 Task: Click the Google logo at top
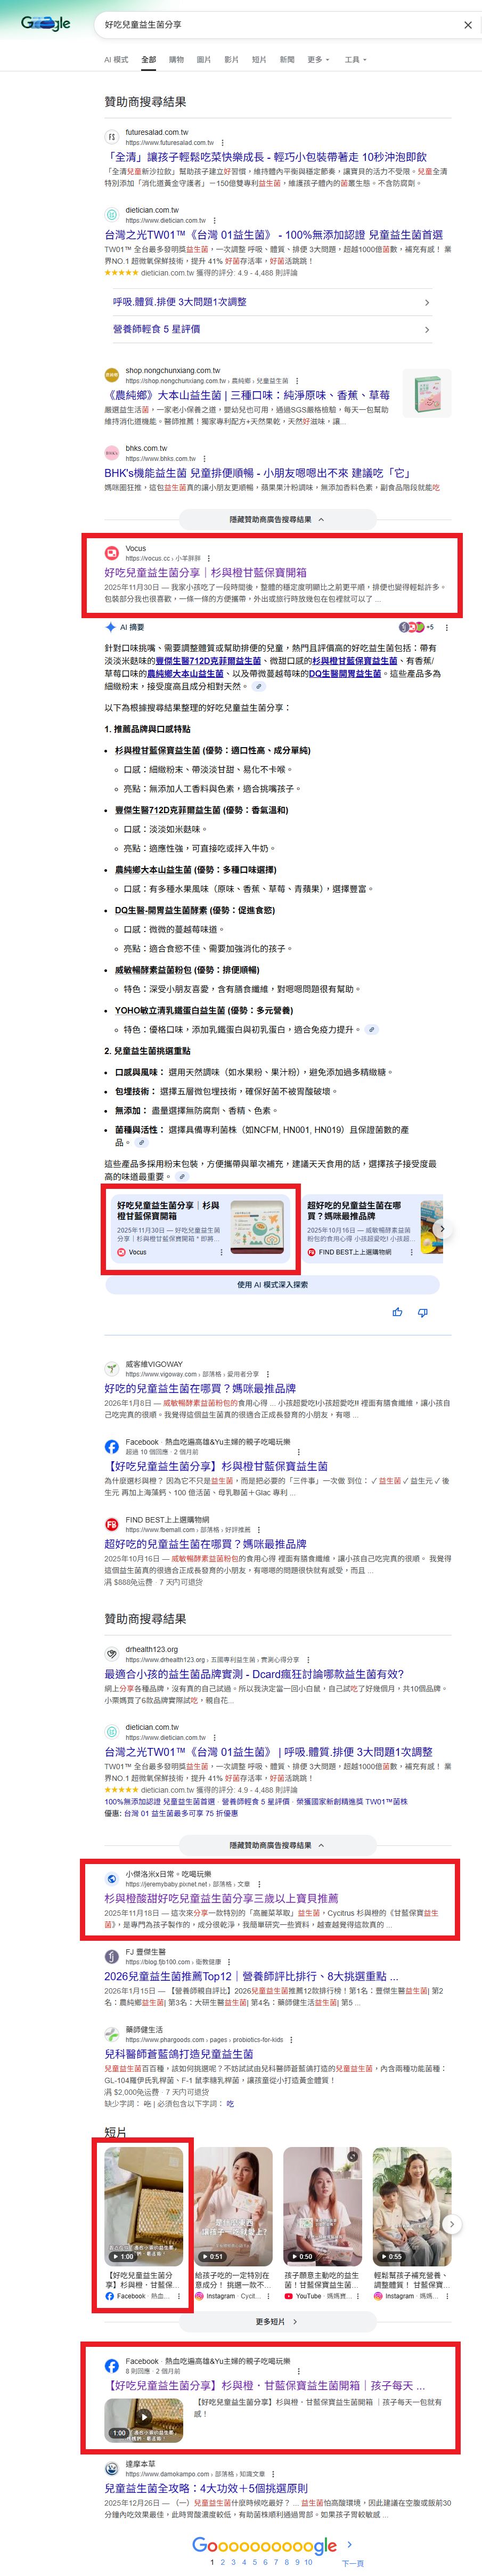click(46, 23)
